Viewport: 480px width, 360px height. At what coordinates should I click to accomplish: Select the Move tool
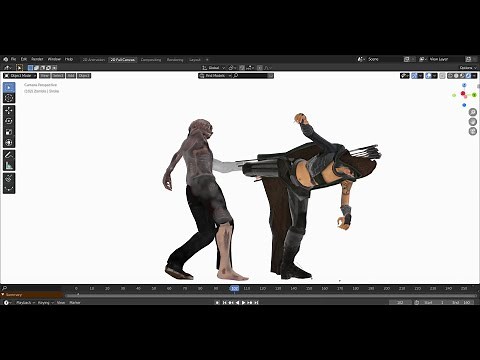coord(9,111)
